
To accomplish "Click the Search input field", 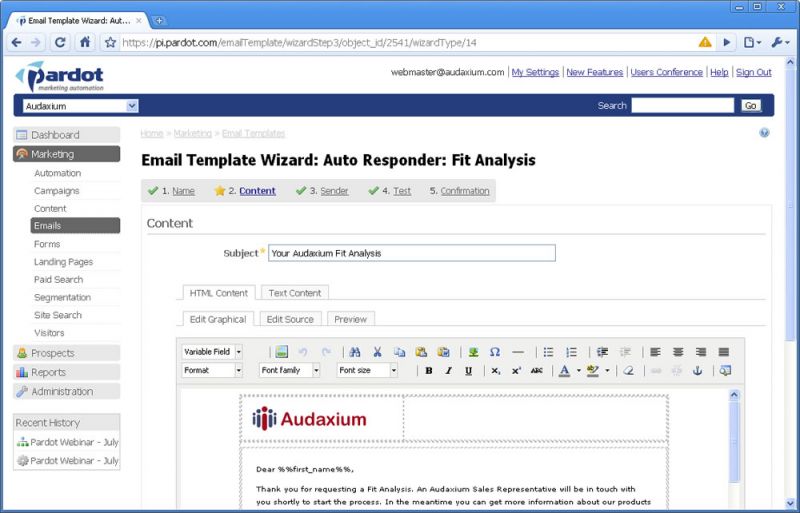I will tap(683, 106).
